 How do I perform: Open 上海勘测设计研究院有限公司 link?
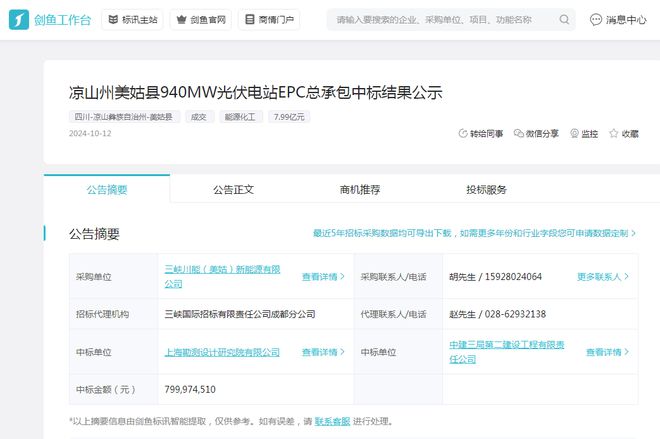pos(222,352)
